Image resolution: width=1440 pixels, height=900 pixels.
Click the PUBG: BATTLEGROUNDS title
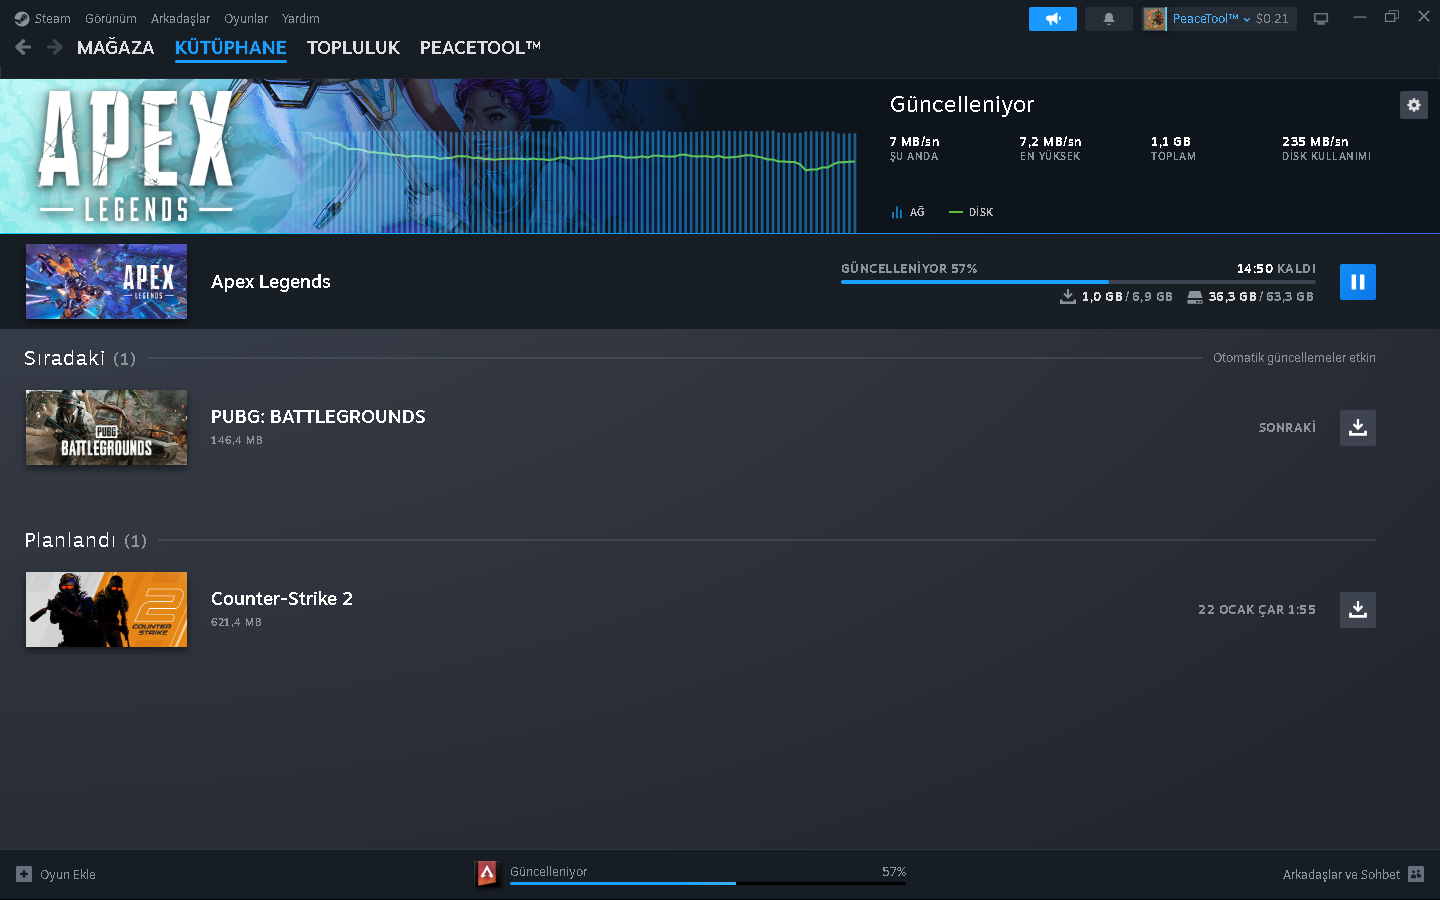(x=318, y=417)
